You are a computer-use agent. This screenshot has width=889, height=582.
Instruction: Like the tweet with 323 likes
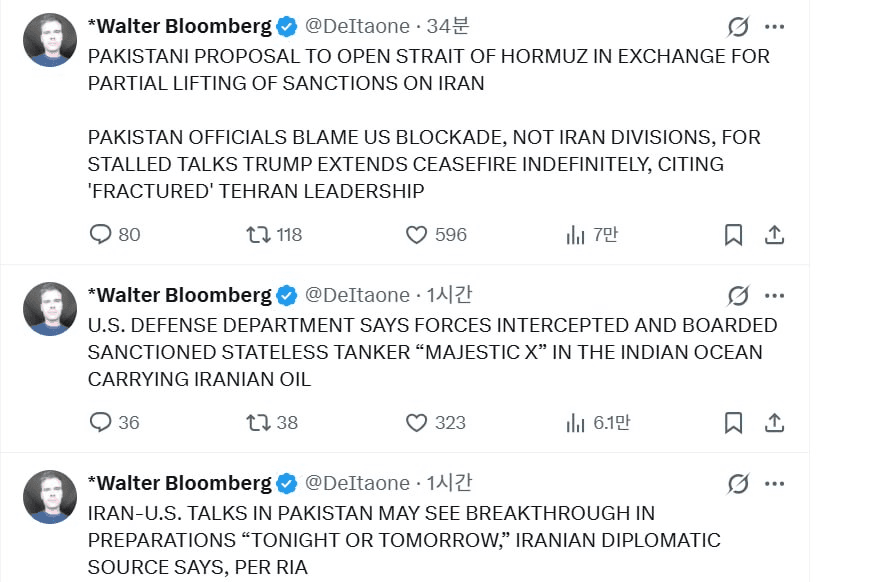[x=417, y=423]
